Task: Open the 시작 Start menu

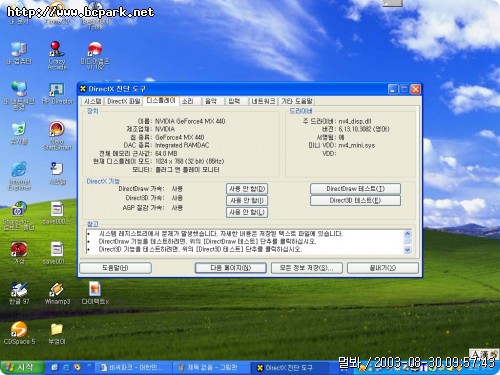Action: coord(22,367)
